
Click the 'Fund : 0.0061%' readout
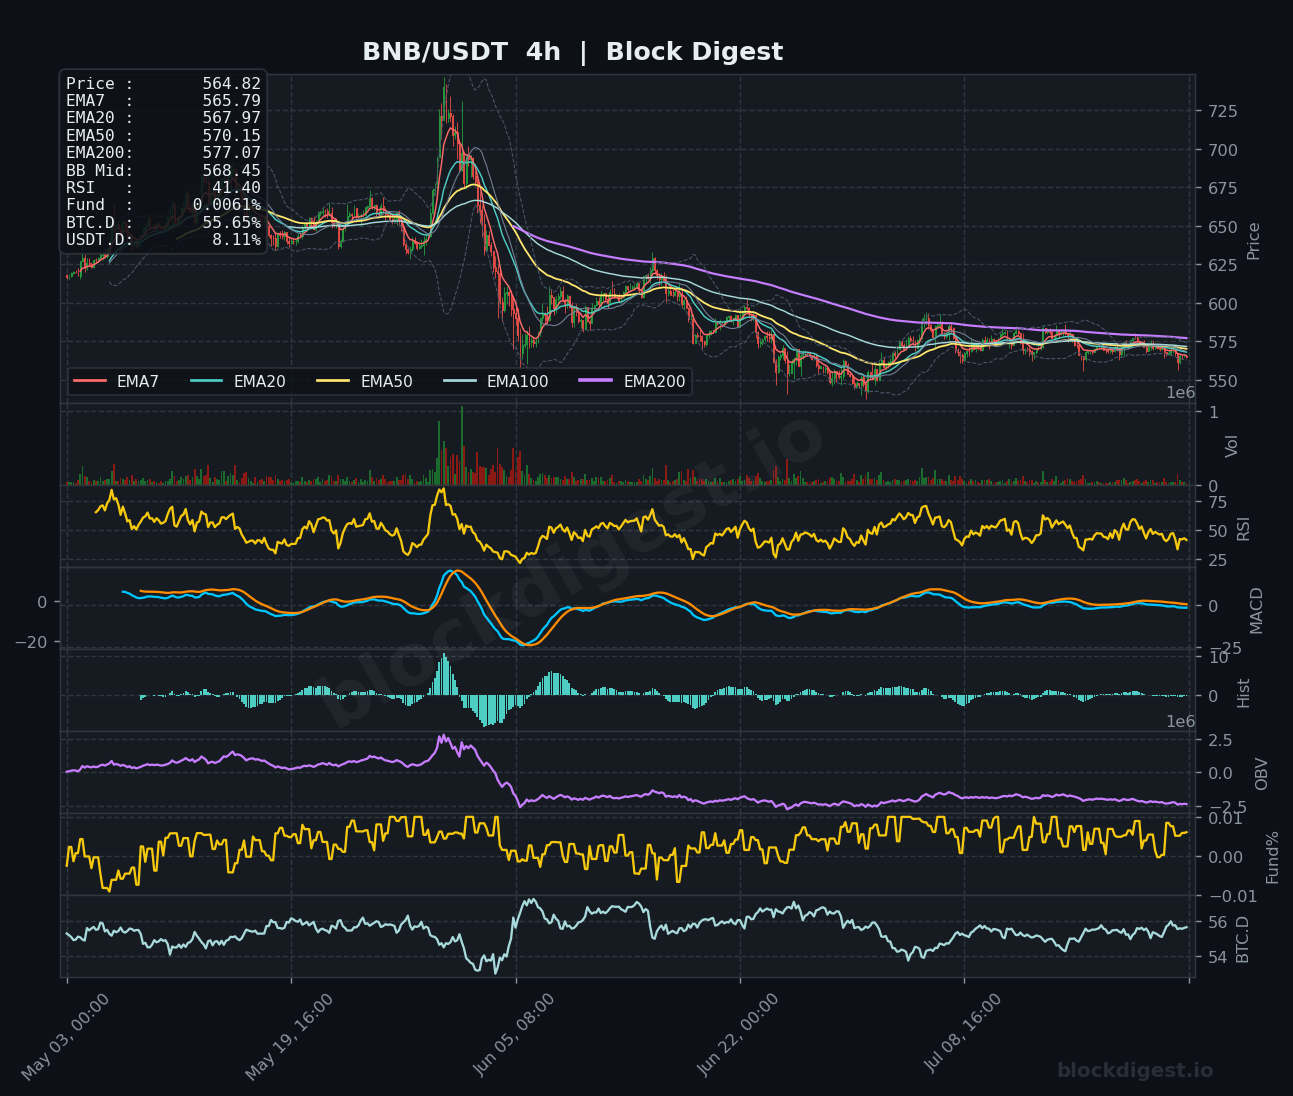[x=163, y=205]
